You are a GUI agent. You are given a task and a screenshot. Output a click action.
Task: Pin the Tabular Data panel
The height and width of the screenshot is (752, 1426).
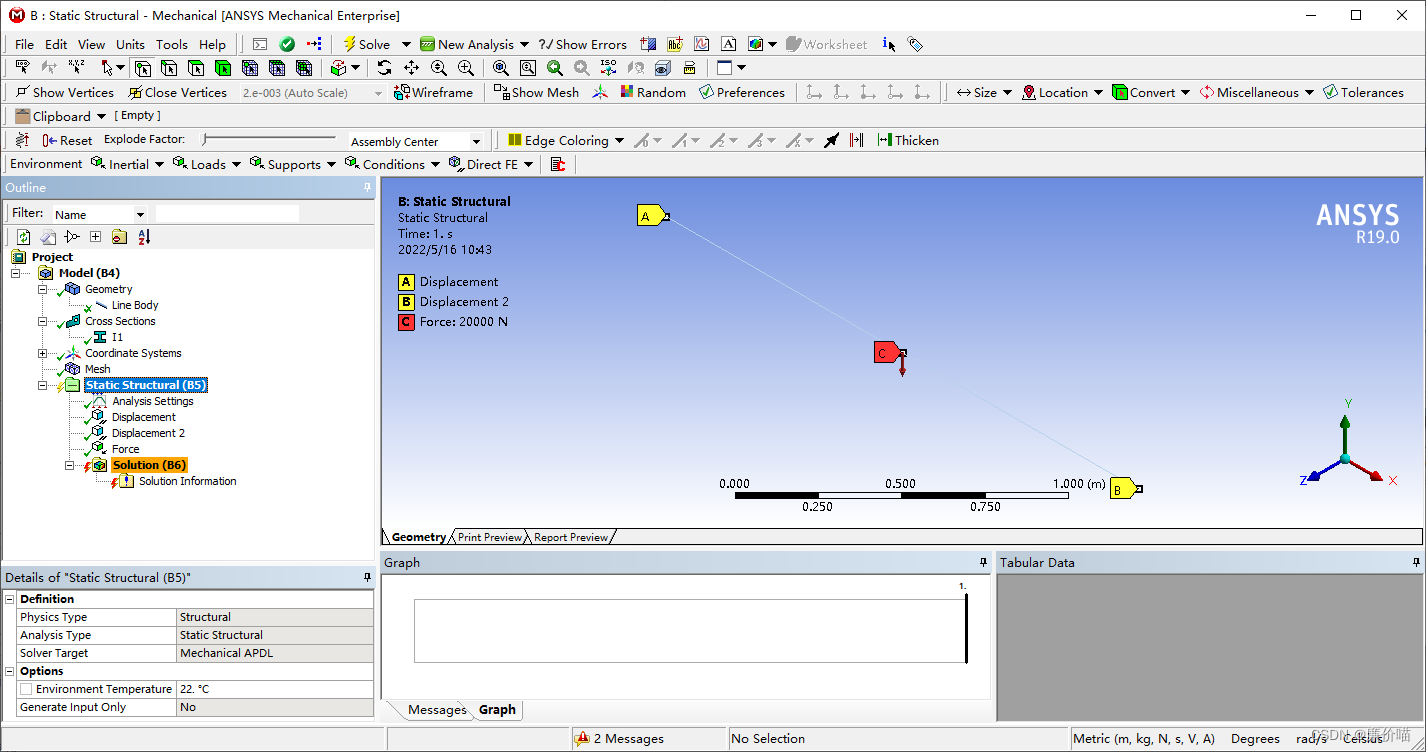pos(1415,562)
